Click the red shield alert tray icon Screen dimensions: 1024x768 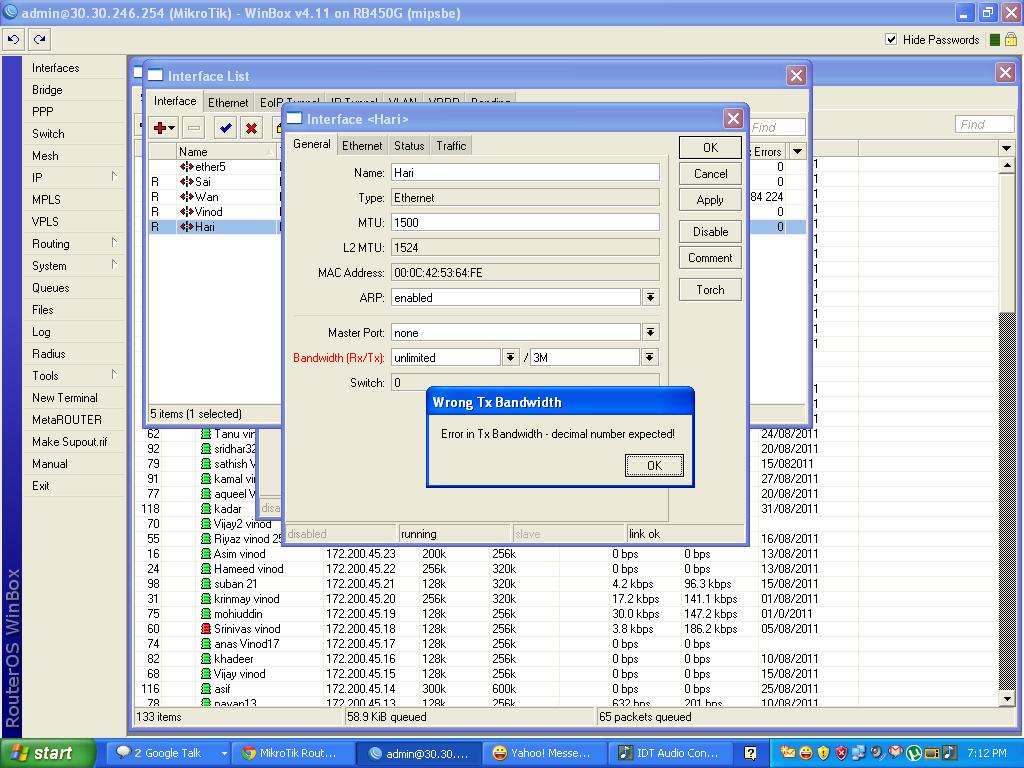pos(842,753)
